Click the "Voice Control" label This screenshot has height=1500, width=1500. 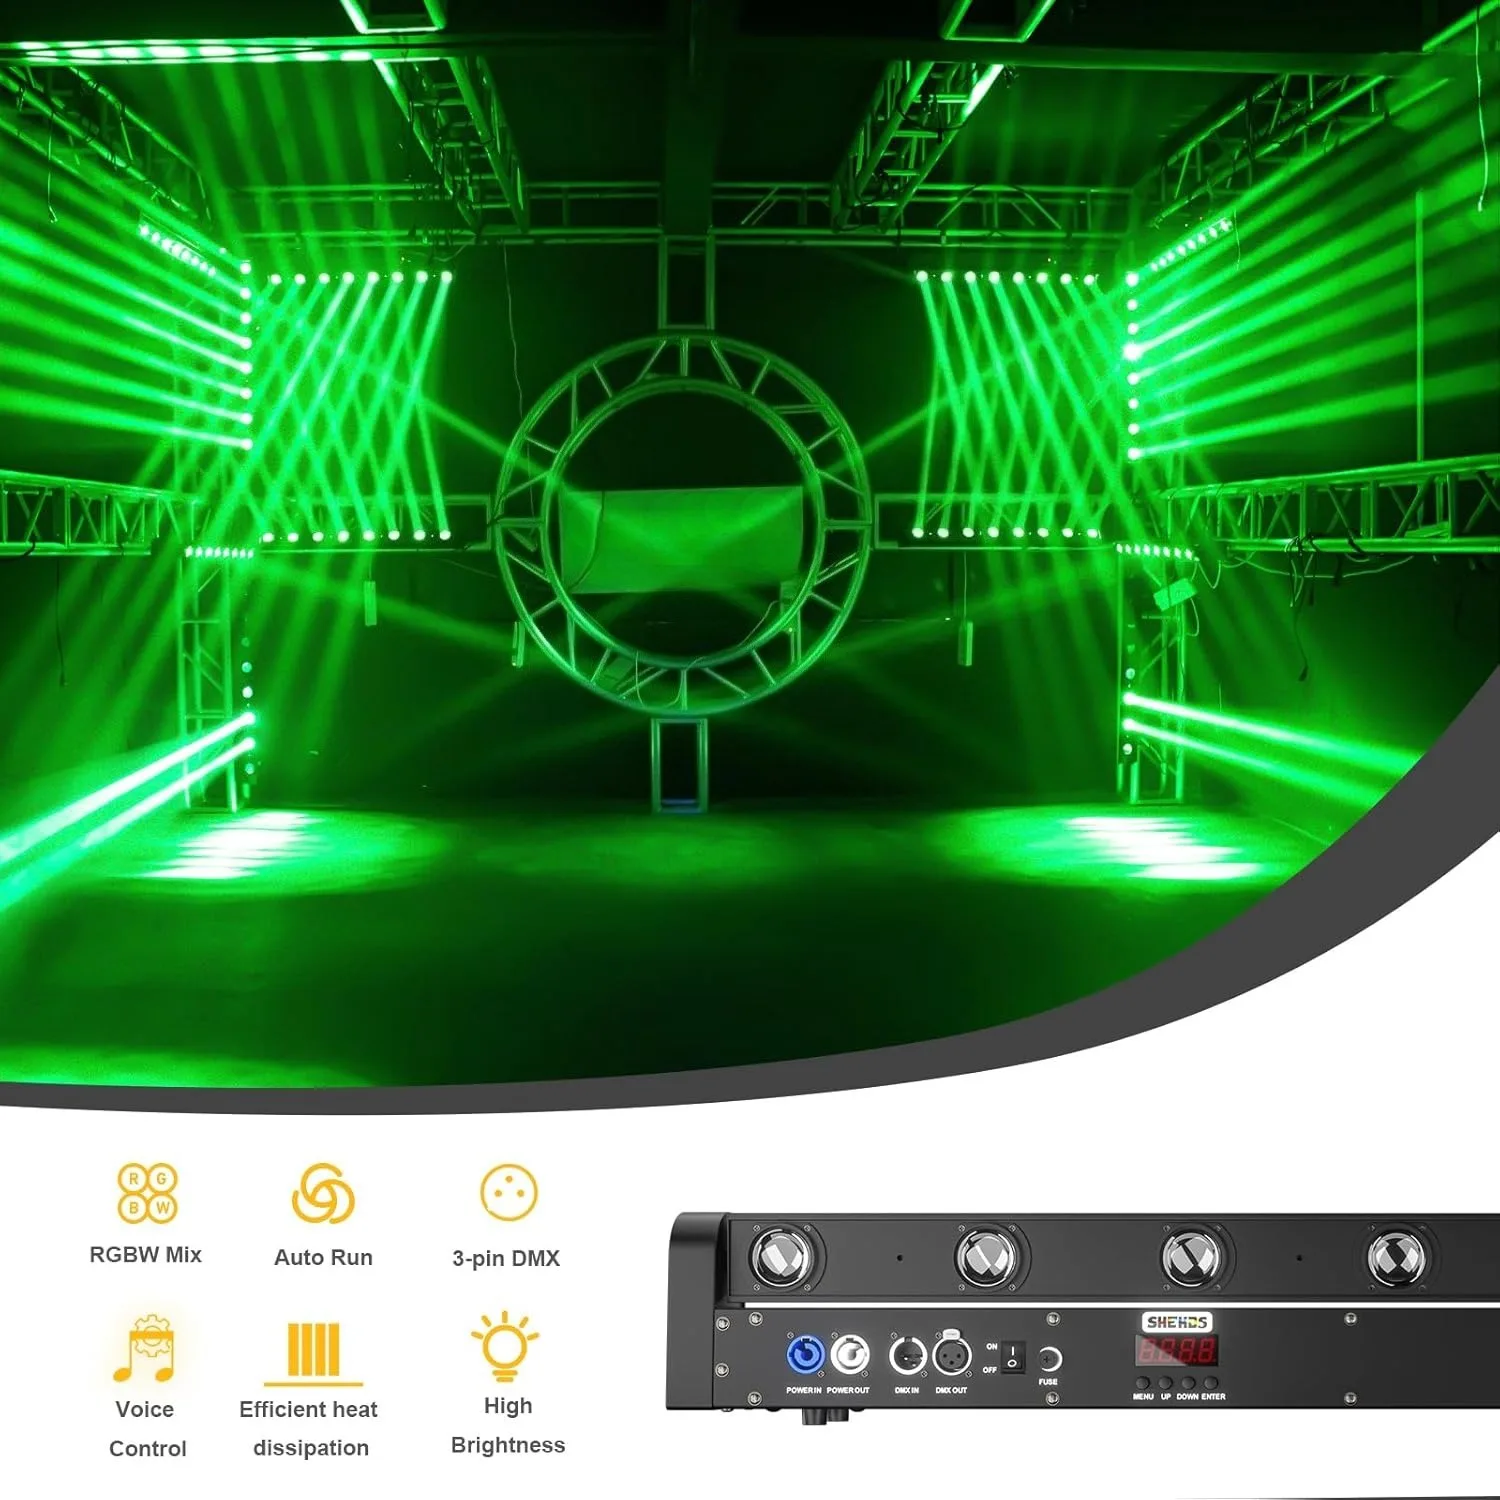click(146, 1428)
